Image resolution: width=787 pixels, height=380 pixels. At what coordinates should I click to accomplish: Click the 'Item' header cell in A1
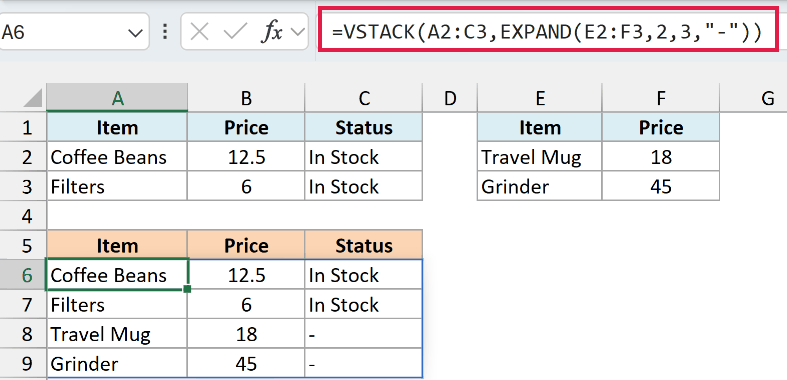[117, 127]
